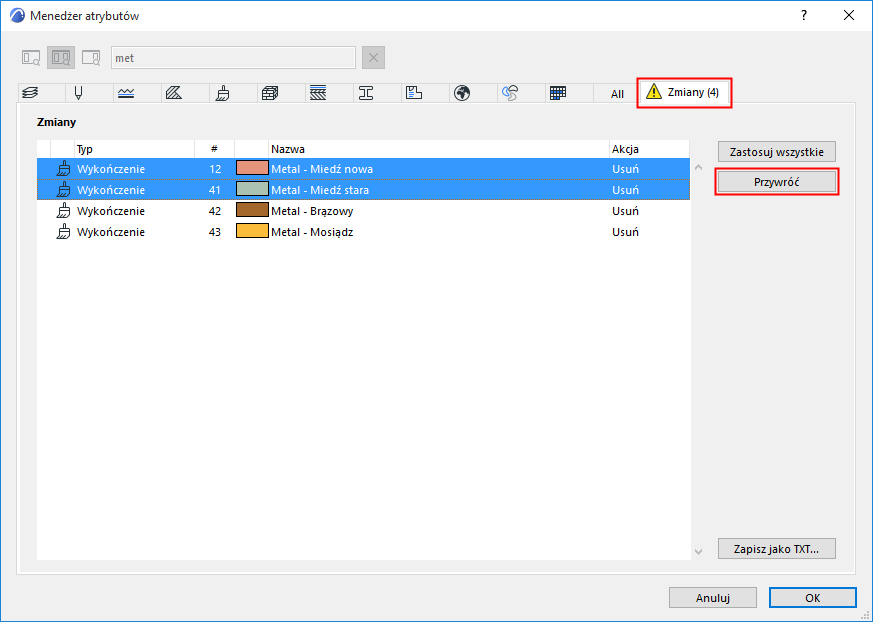Sort by the Nazwa column header
This screenshot has height=622, width=873.
pos(439,149)
